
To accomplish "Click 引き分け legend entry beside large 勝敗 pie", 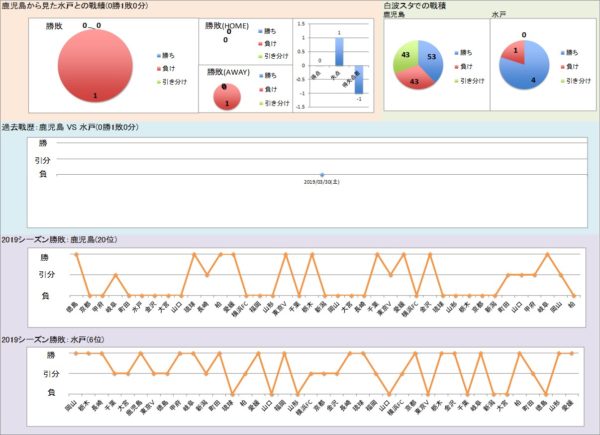I will click(x=172, y=82).
